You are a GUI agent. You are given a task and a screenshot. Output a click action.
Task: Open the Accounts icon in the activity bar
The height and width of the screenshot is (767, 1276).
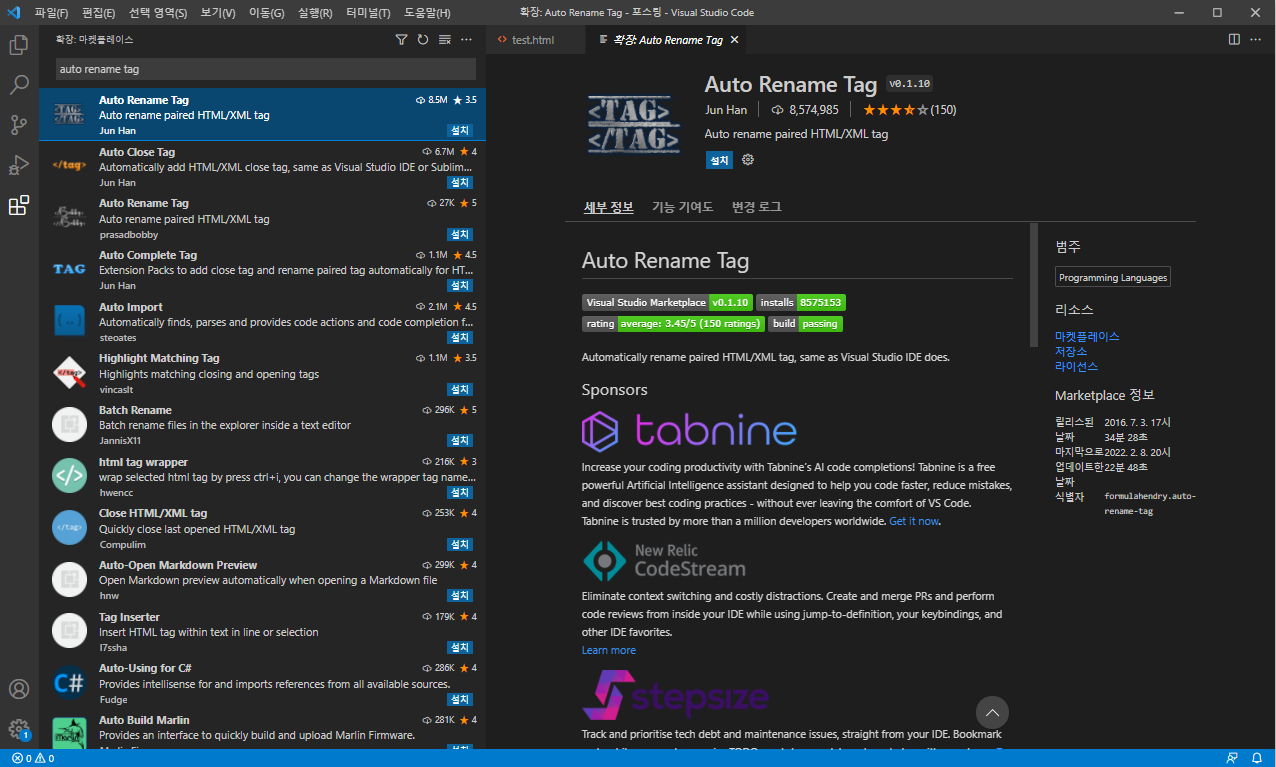18,688
